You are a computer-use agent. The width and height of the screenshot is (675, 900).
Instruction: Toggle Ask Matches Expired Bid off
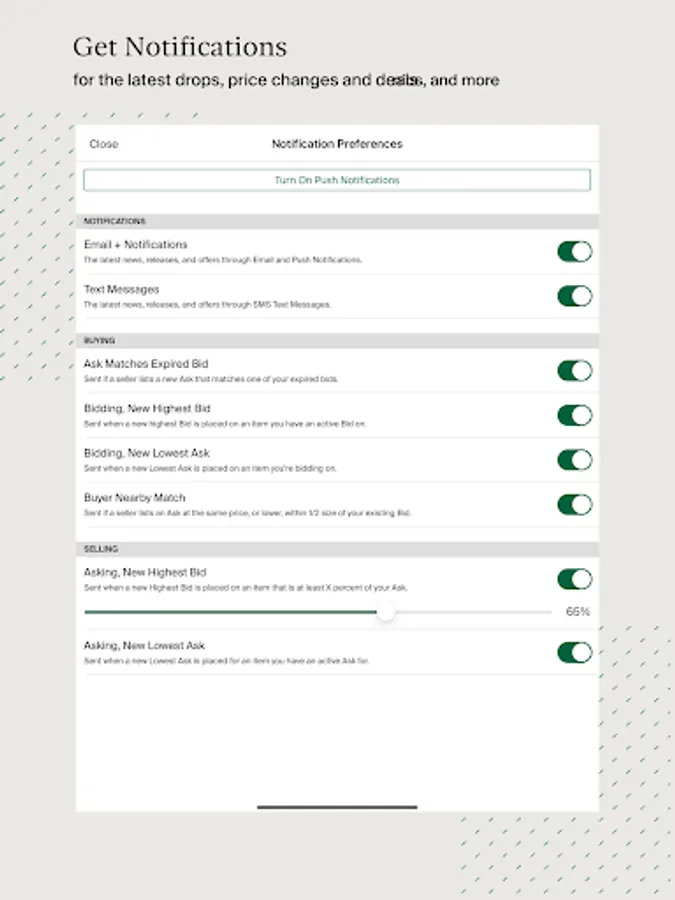pyautogui.click(x=575, y=370)
